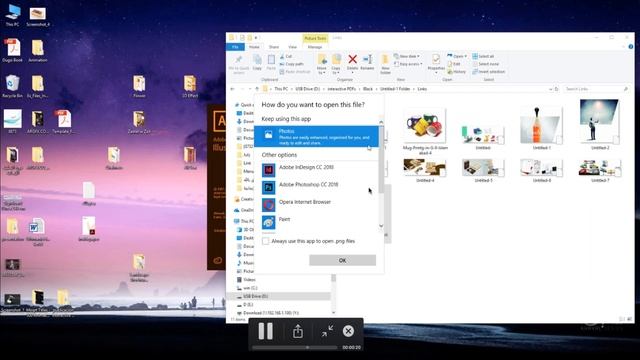This screenshot has width=640, height=360.
Task: Click Explorer up-one-level arrow
Action: [x=257, y=89]
